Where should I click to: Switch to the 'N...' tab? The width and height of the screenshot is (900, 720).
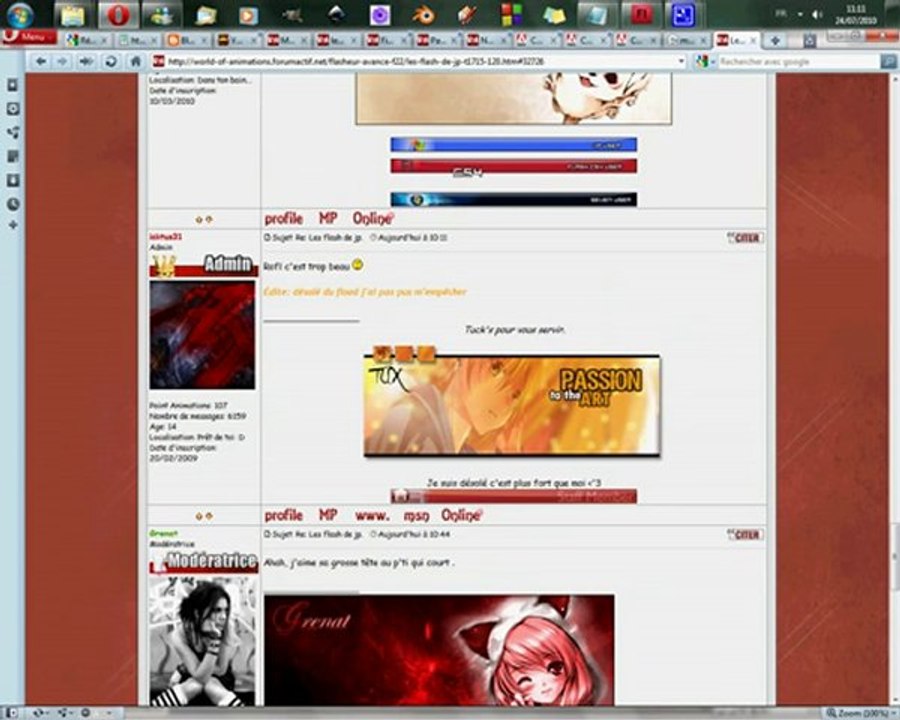487,40
